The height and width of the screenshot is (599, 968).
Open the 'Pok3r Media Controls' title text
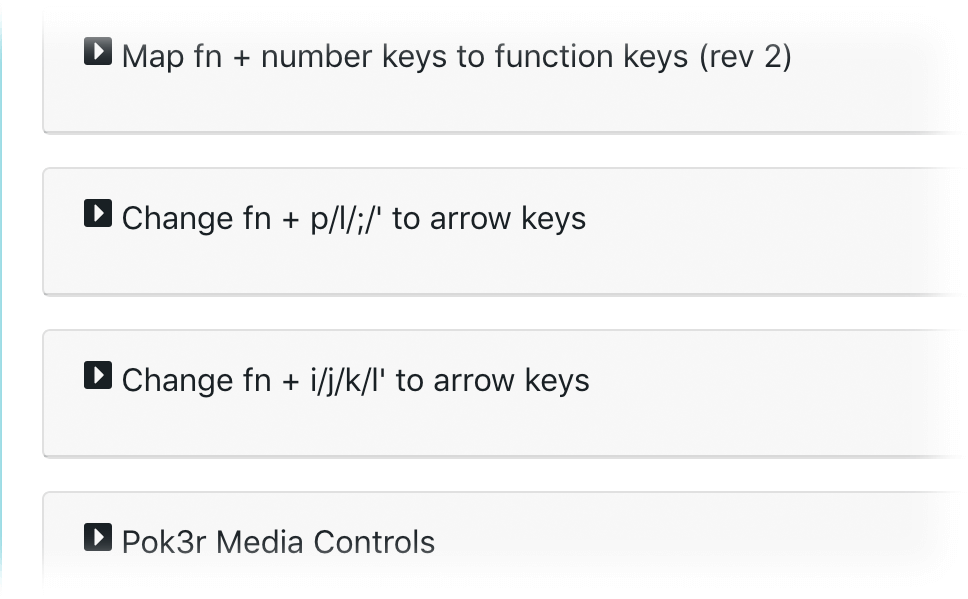[278, 542]
